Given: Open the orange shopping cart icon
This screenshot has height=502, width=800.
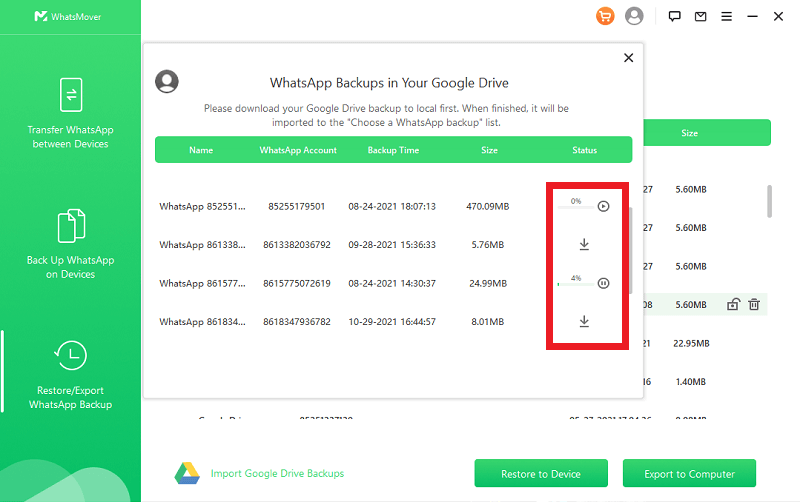Looking at the screenshot, I should (x=605, y=16).
